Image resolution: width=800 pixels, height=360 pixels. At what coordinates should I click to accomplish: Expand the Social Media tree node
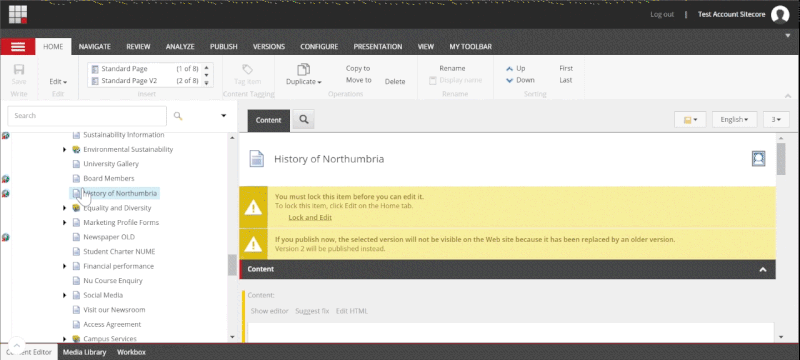(64, 295)
